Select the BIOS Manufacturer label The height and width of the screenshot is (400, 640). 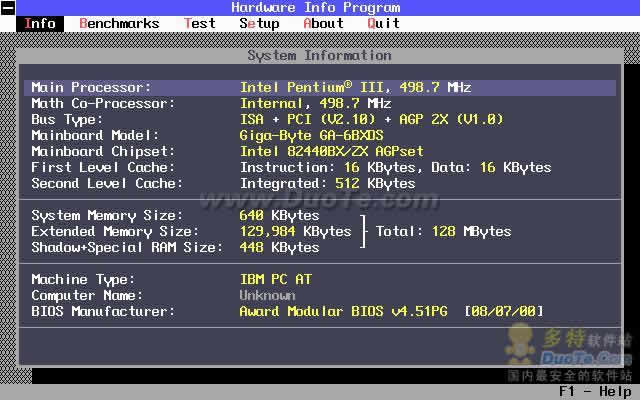tap(103, 311)
